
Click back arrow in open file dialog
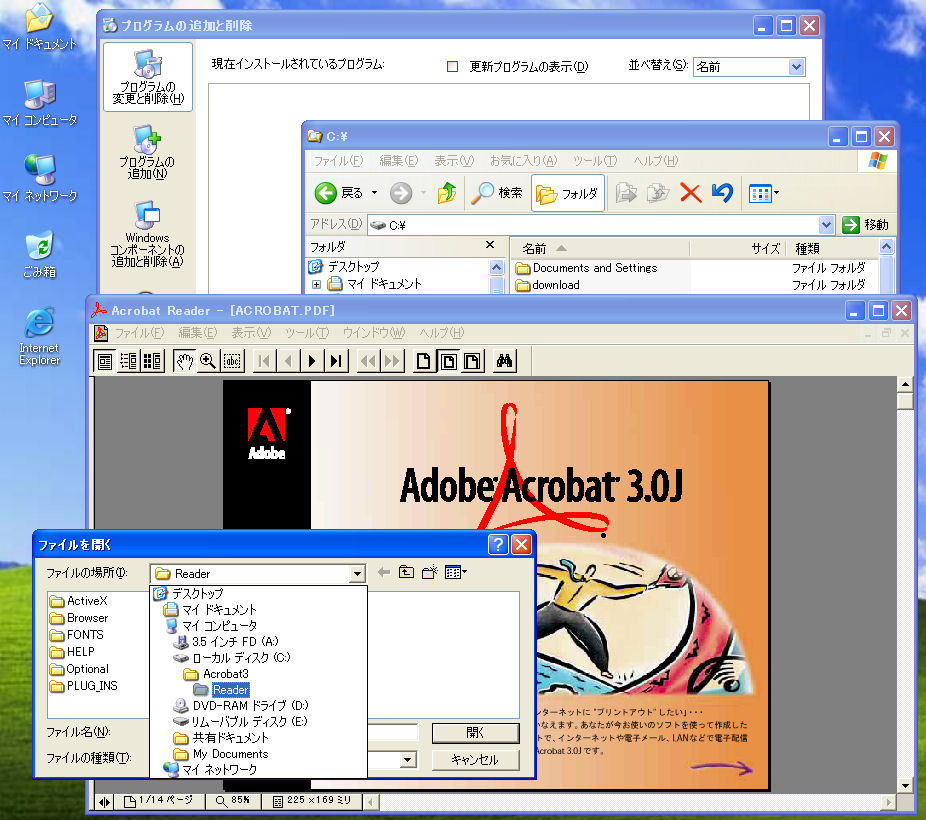click(x=384, y=572)
